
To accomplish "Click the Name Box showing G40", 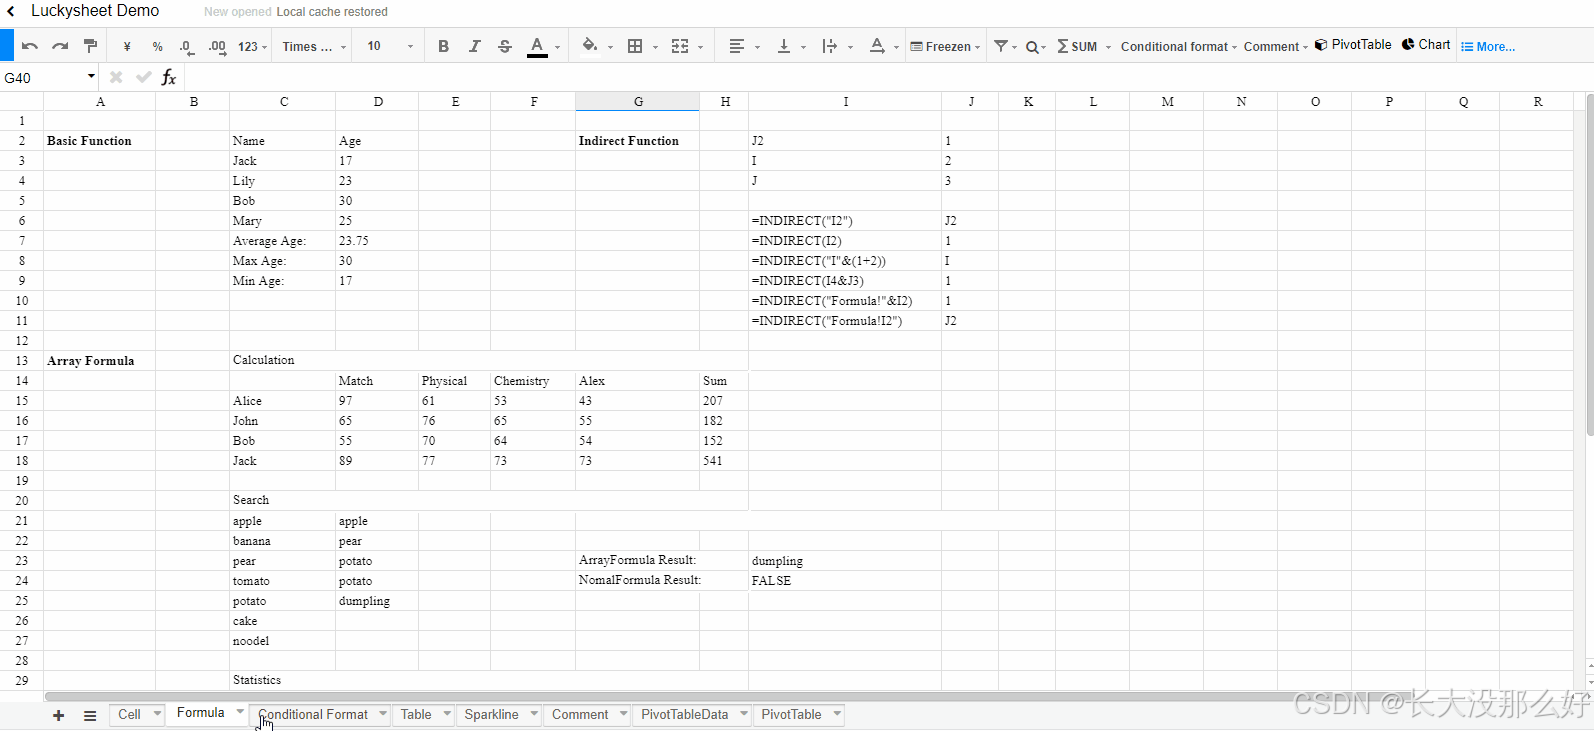I will point(42,78).
